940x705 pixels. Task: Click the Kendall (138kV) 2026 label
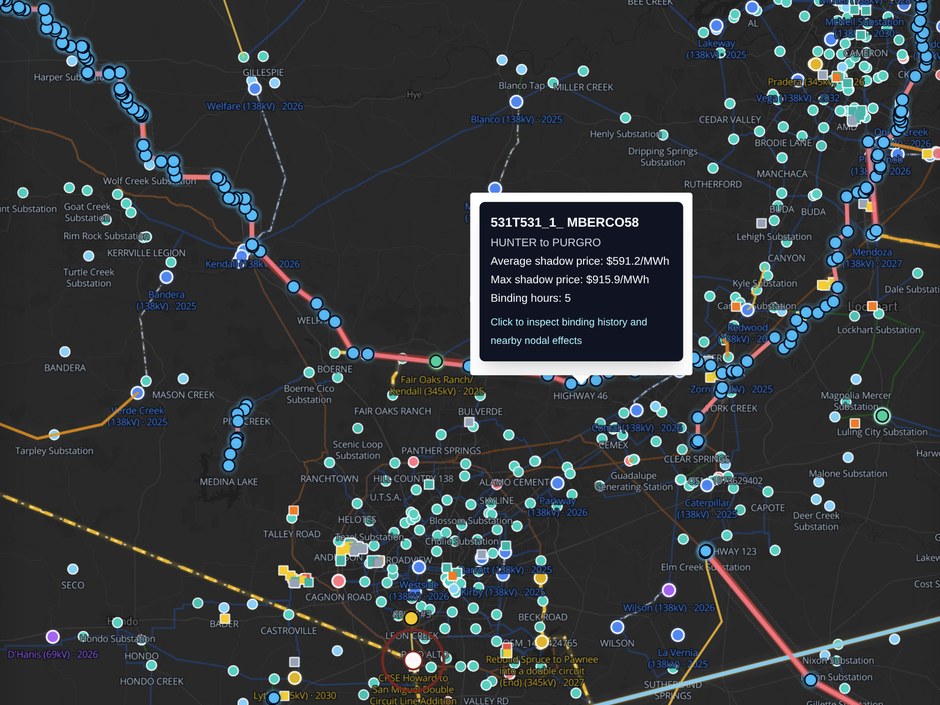[252, 264]
